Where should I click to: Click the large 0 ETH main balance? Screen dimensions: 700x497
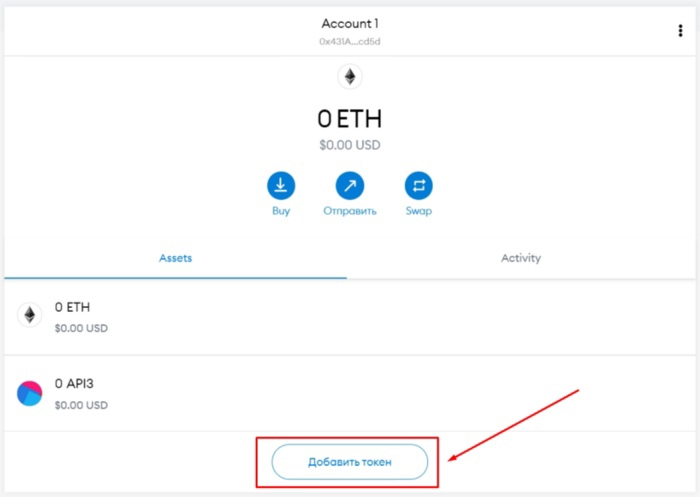(350, 119)
